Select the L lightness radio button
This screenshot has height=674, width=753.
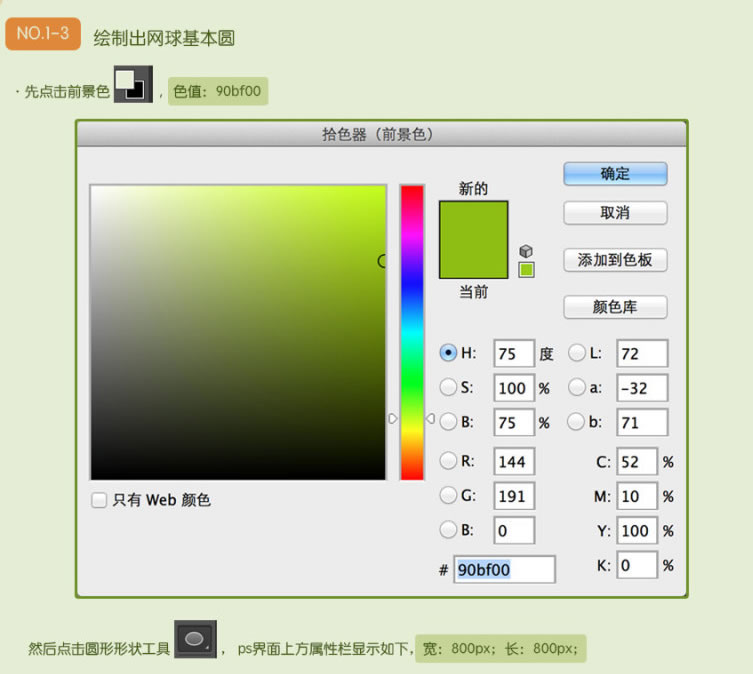pos(576,353)
